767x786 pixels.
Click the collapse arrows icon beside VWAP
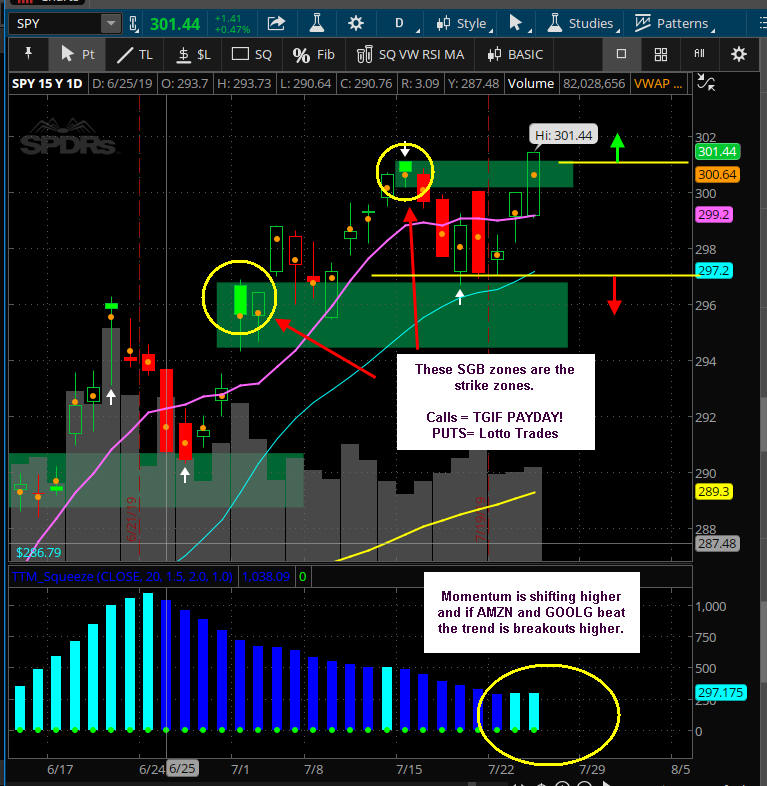pyautogui.click(x=706, y=82)
